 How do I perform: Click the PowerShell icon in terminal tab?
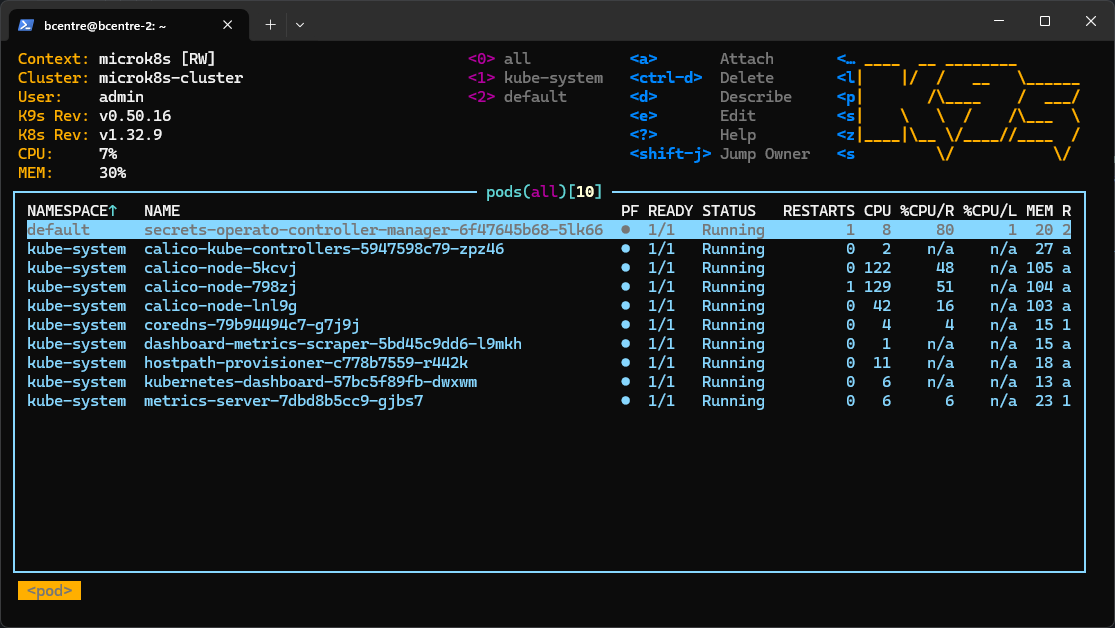click(27, 24)
